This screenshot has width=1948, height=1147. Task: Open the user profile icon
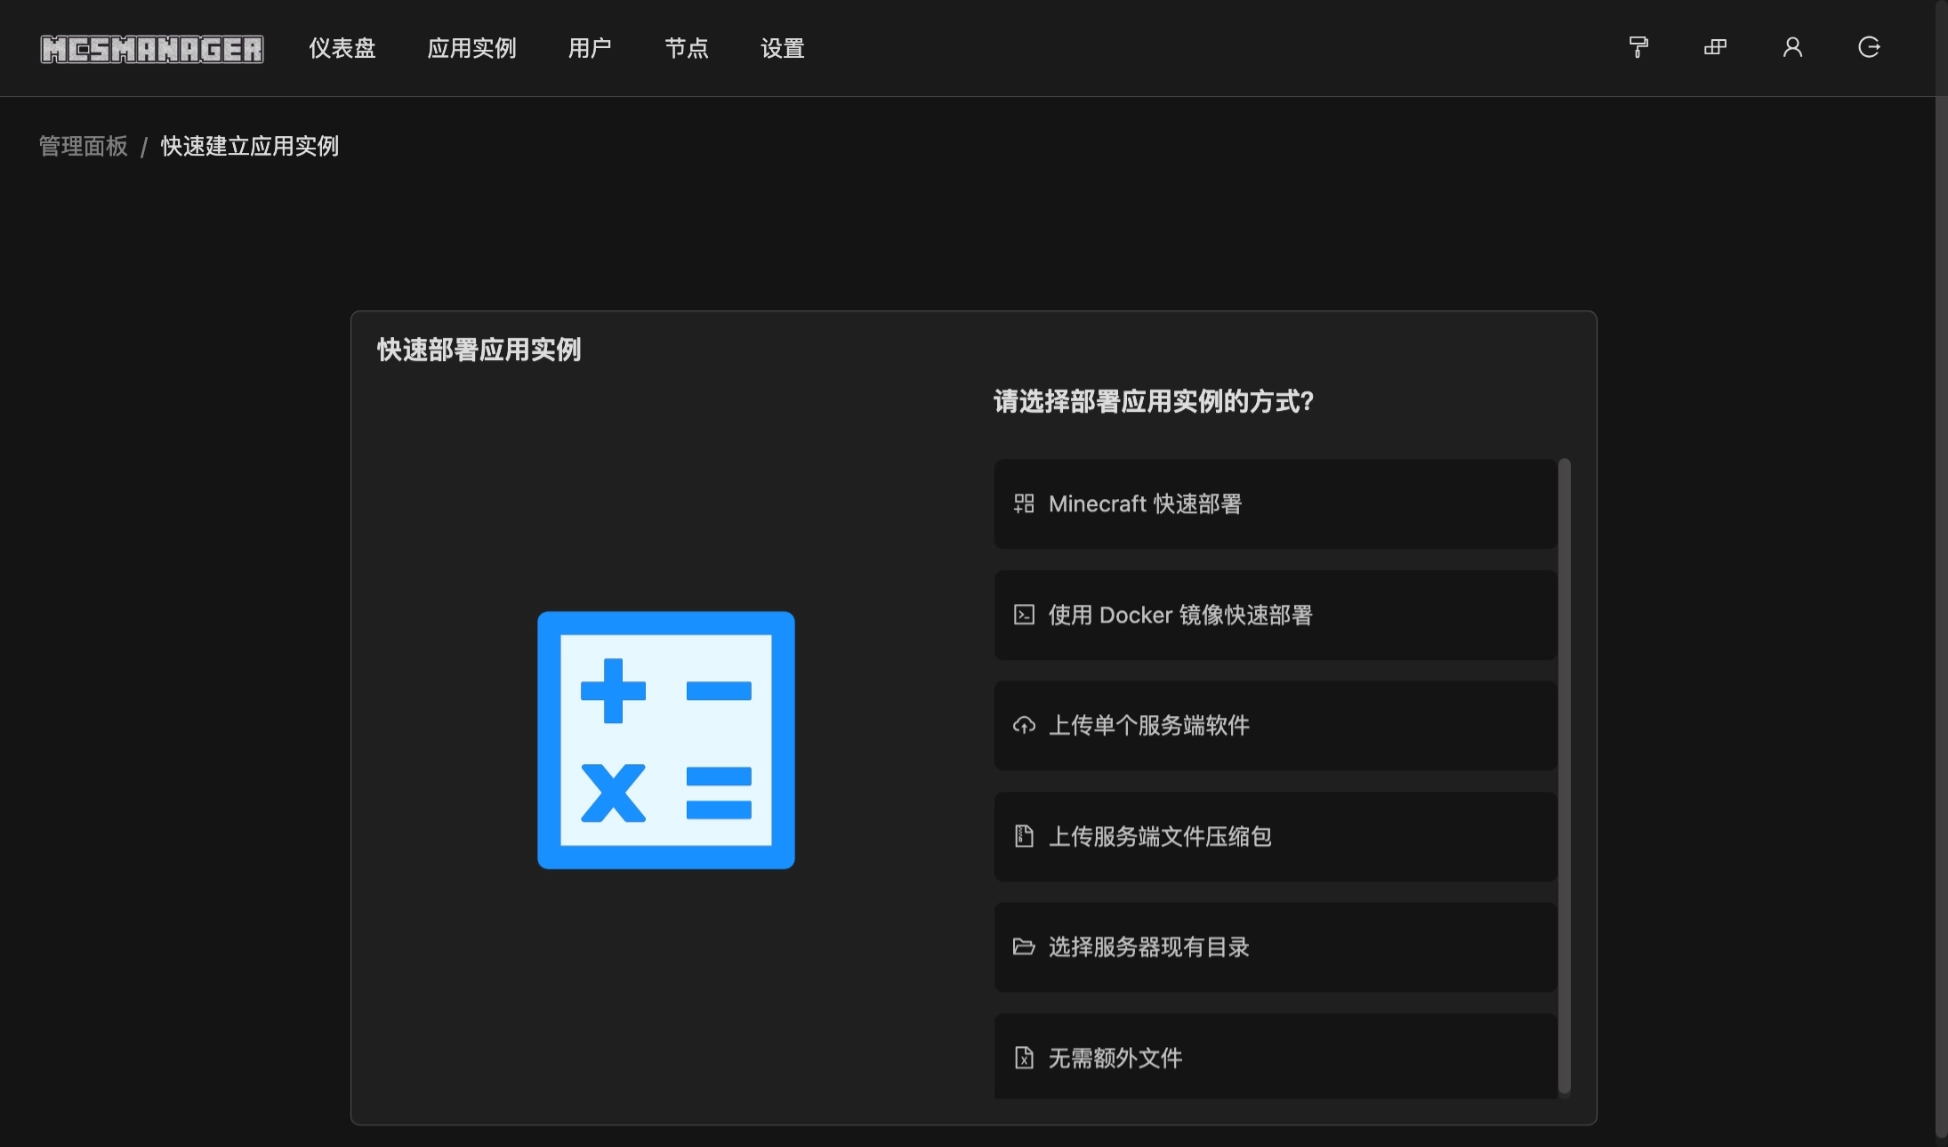coord(1792,47)
